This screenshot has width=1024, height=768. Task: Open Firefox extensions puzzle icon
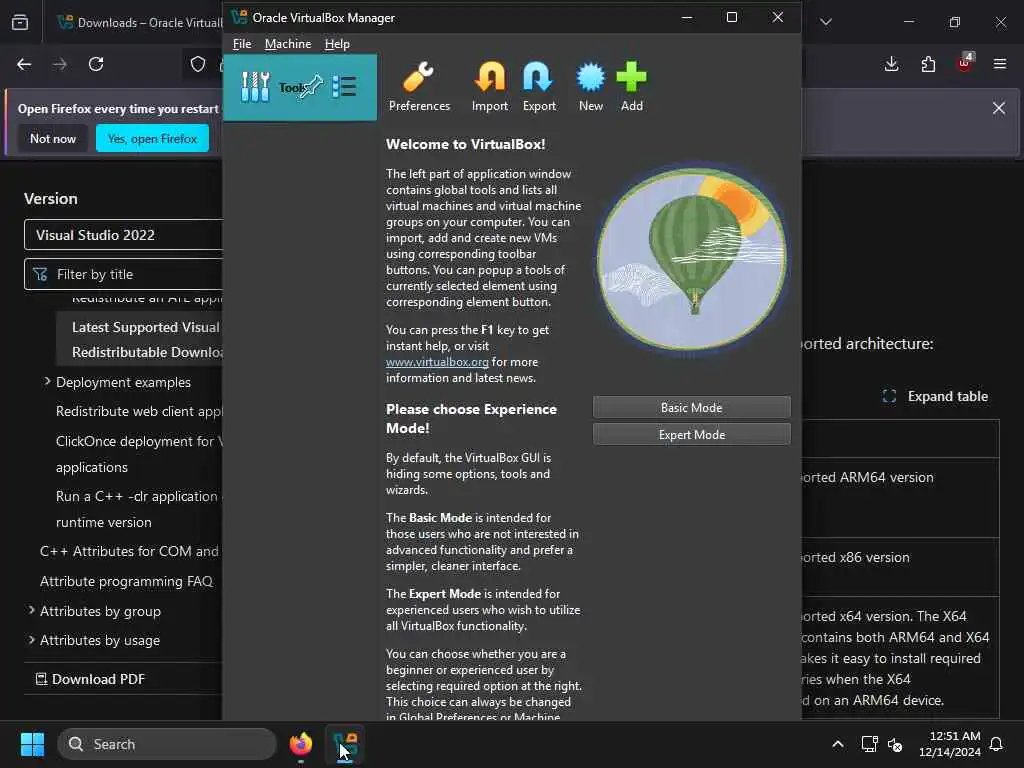928,64
